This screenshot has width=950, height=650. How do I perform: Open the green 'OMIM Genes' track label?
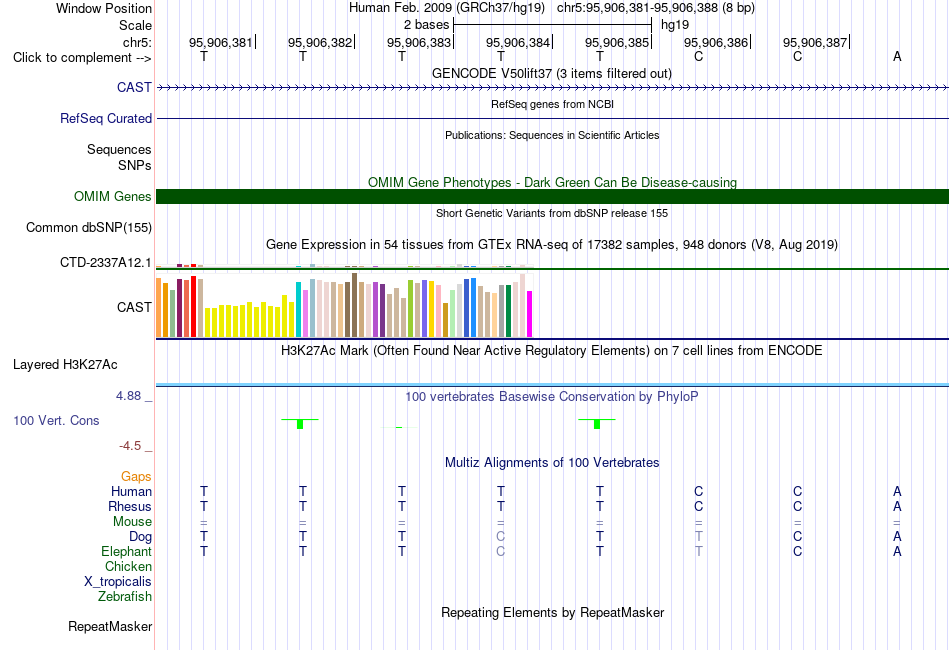click(112, 196)
